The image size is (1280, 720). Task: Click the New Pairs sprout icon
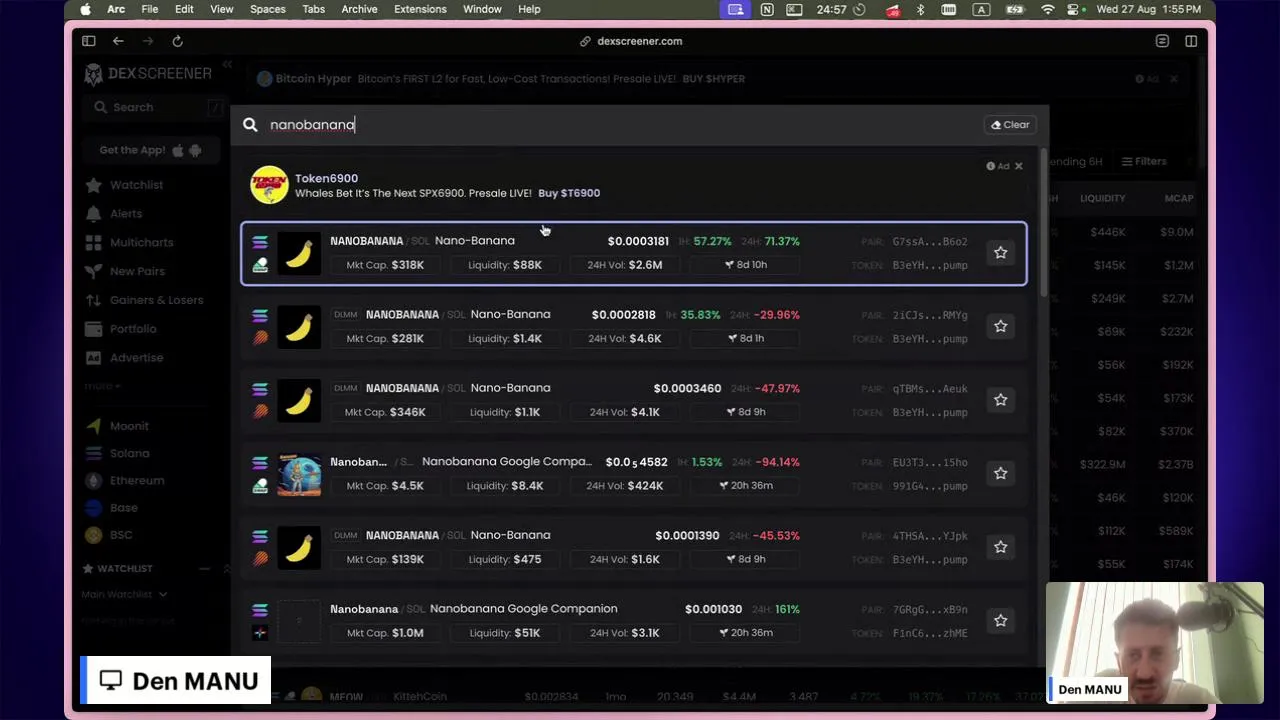(x=93, y=271)
